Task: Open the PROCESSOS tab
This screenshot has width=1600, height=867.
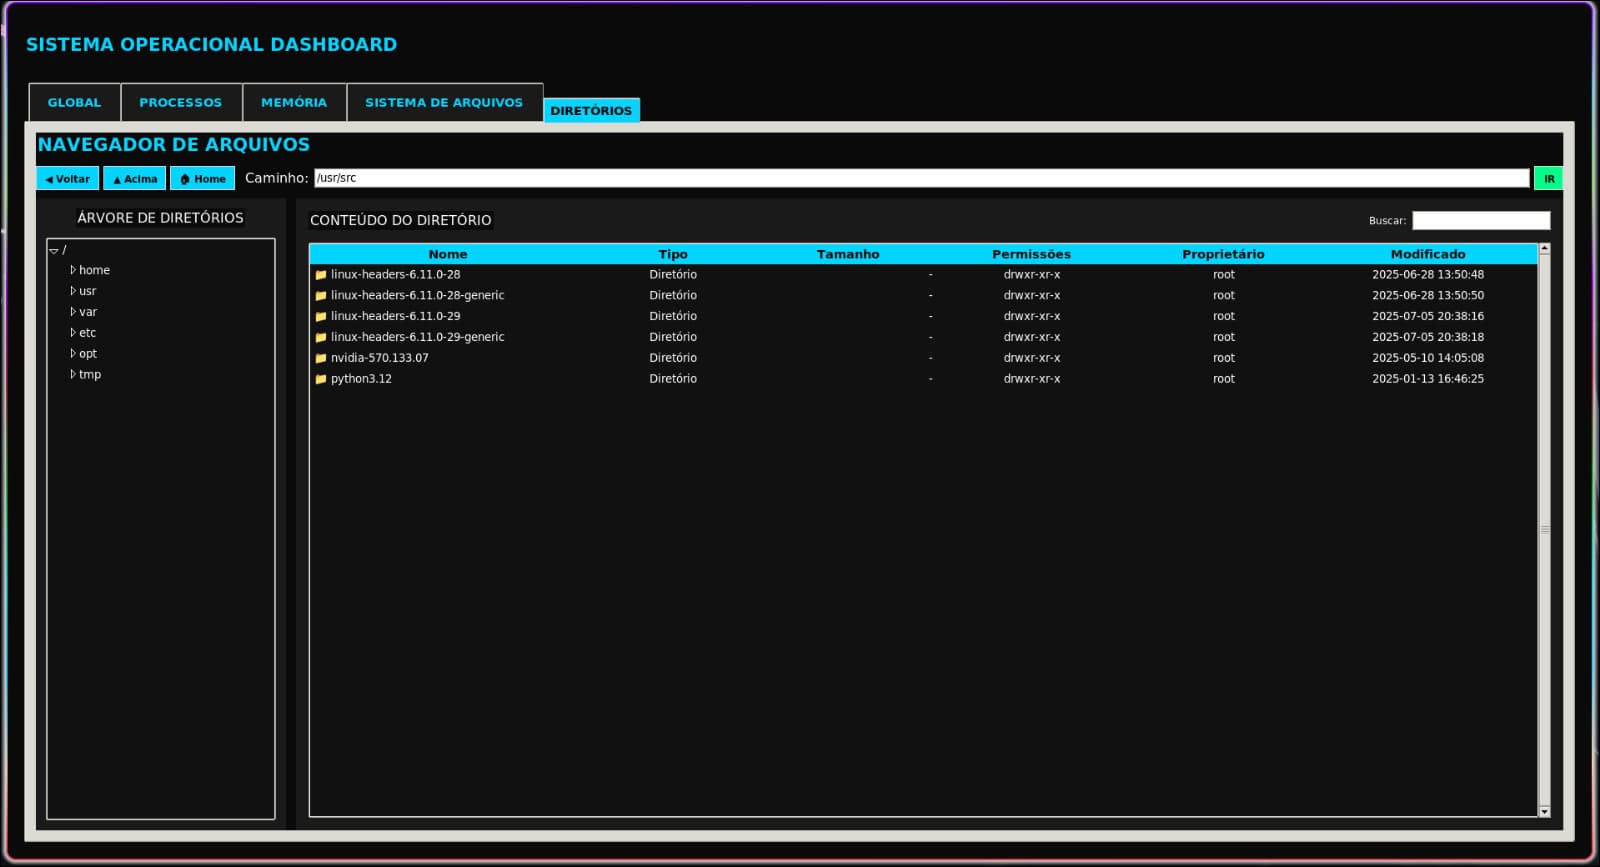Action: tap(181, 102)
